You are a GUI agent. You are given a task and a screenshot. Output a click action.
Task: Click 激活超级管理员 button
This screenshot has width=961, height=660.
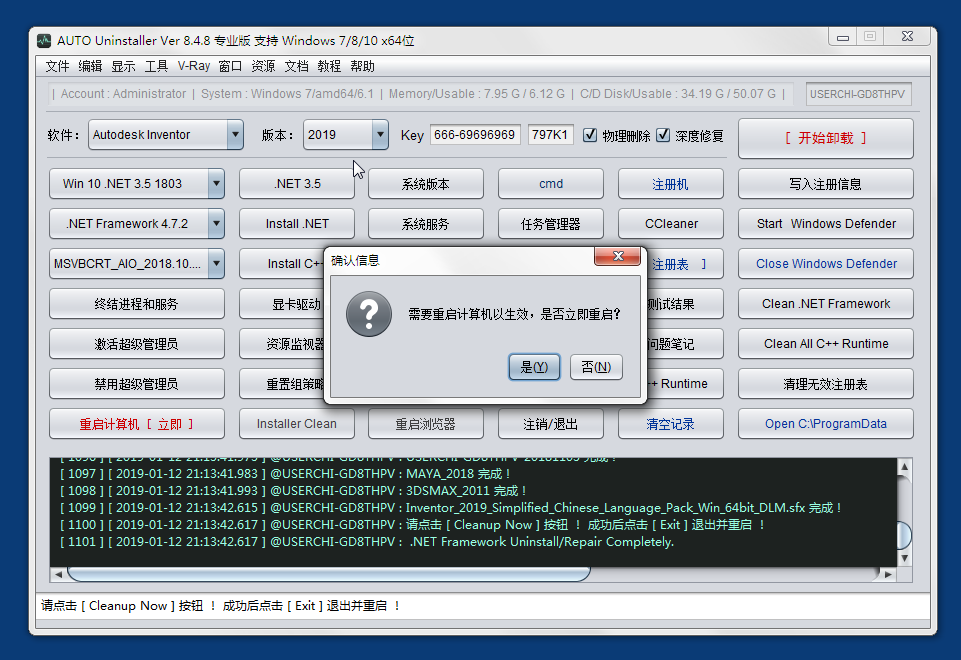click(x=137, y=344)
